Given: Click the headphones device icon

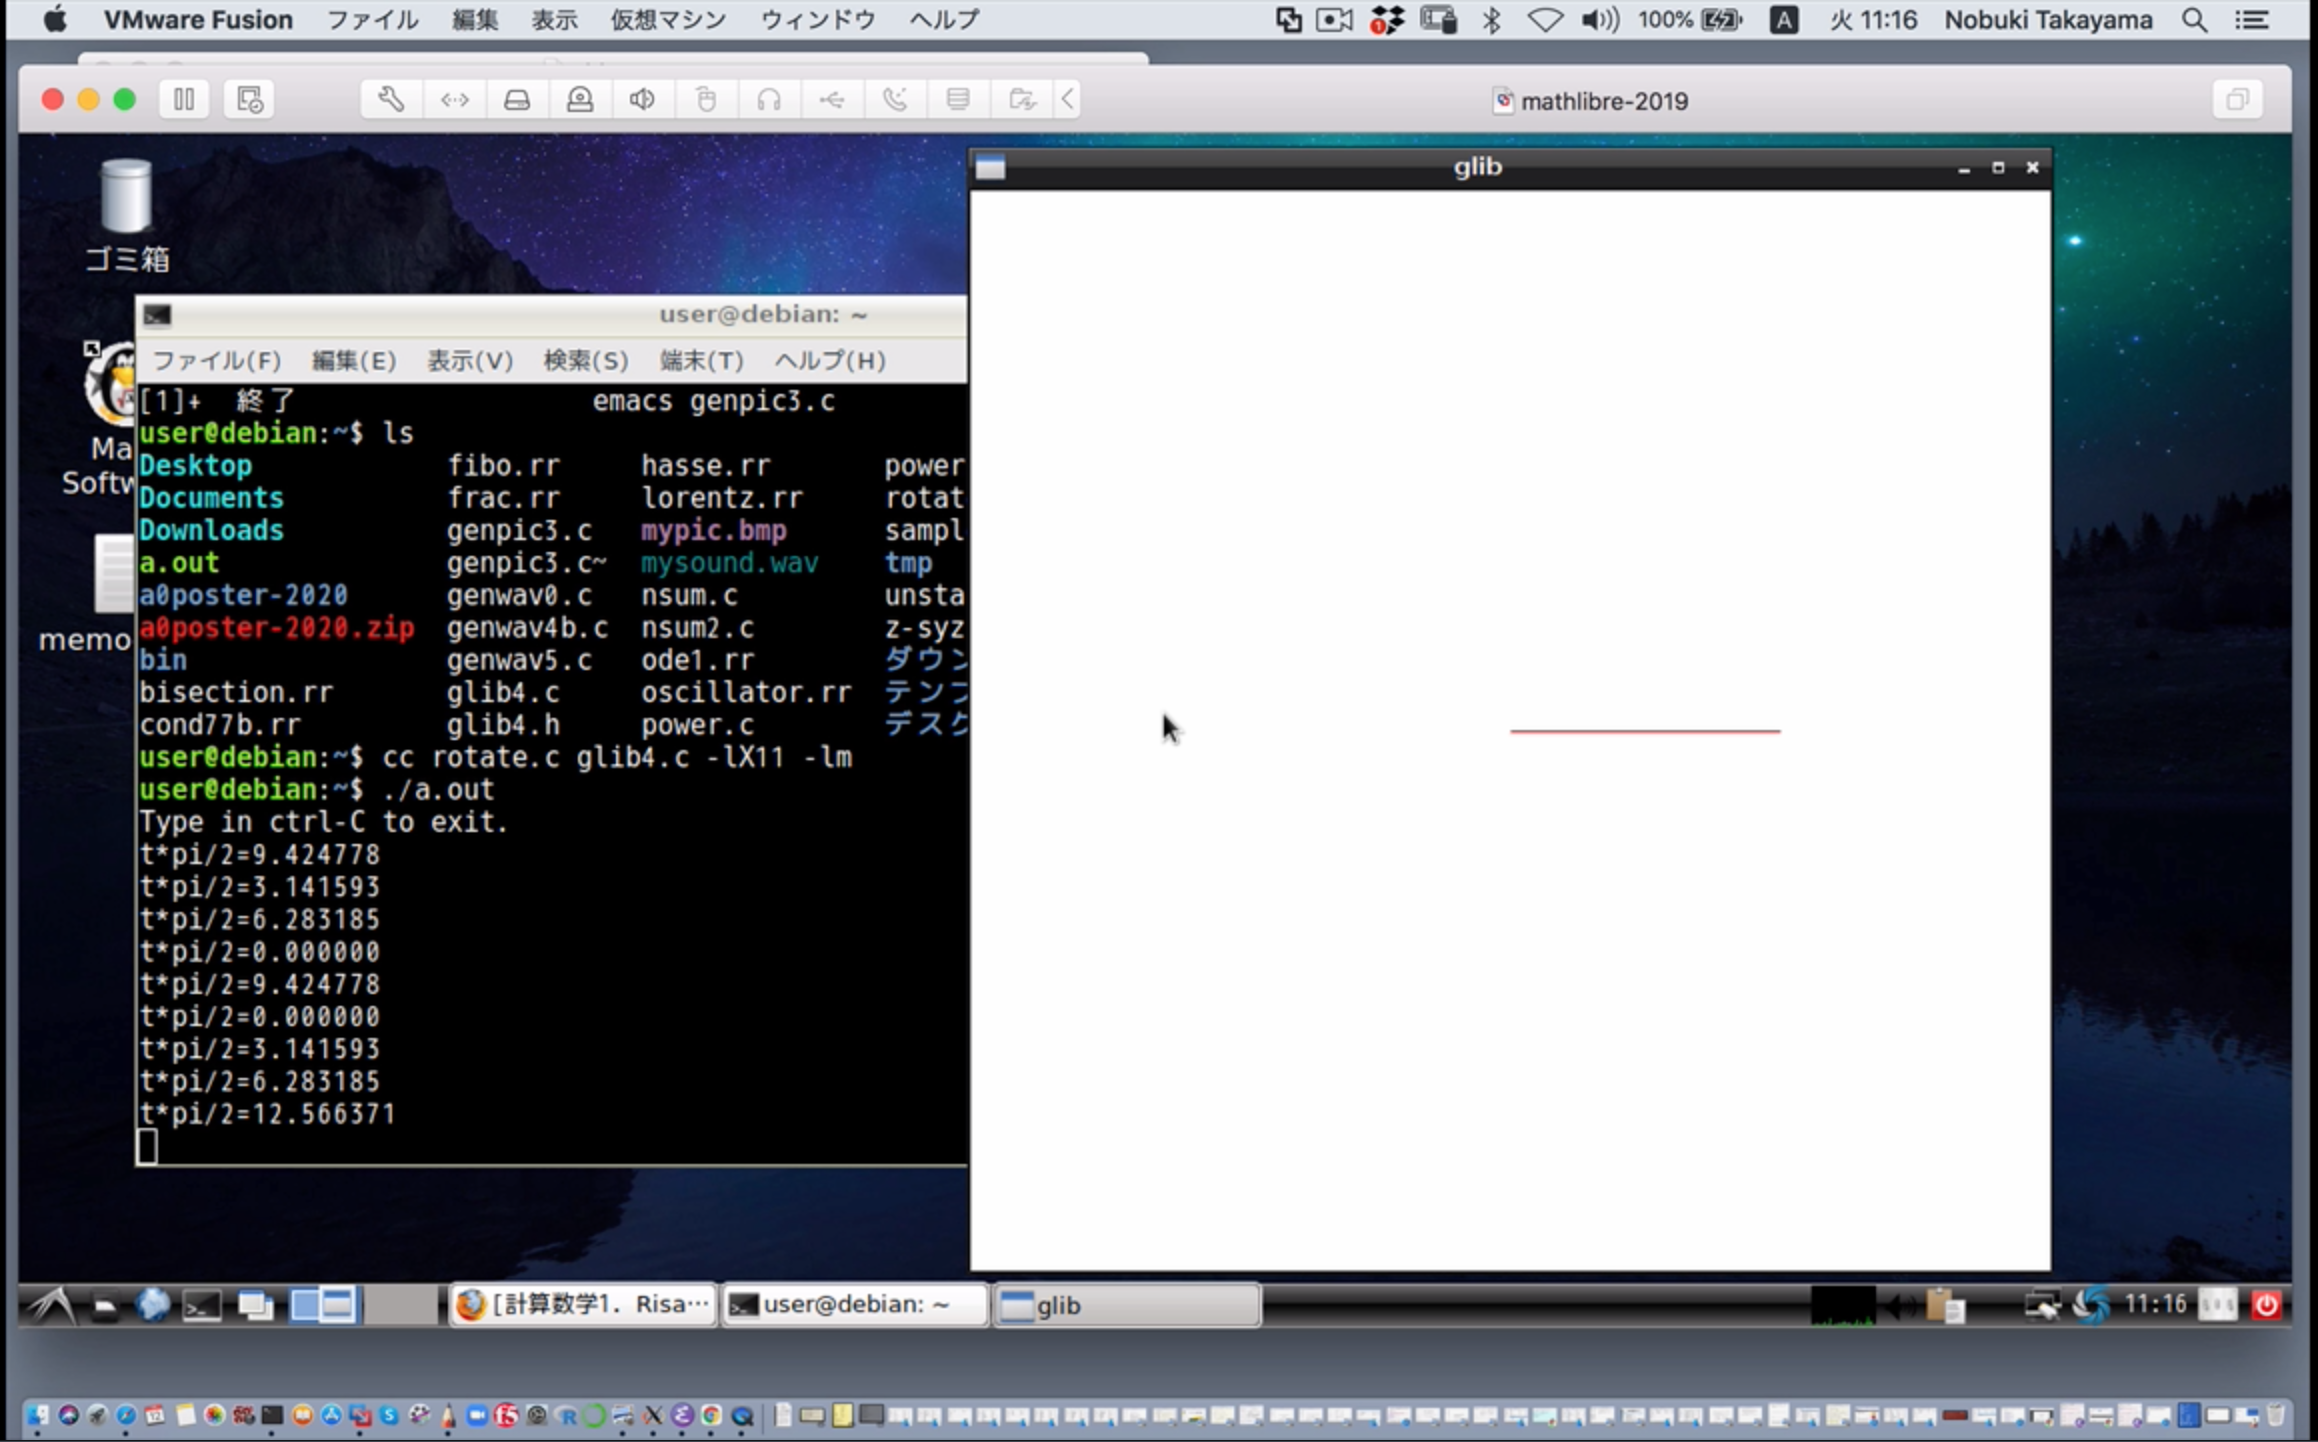Looking at the screenshot, I should (769, 99).
